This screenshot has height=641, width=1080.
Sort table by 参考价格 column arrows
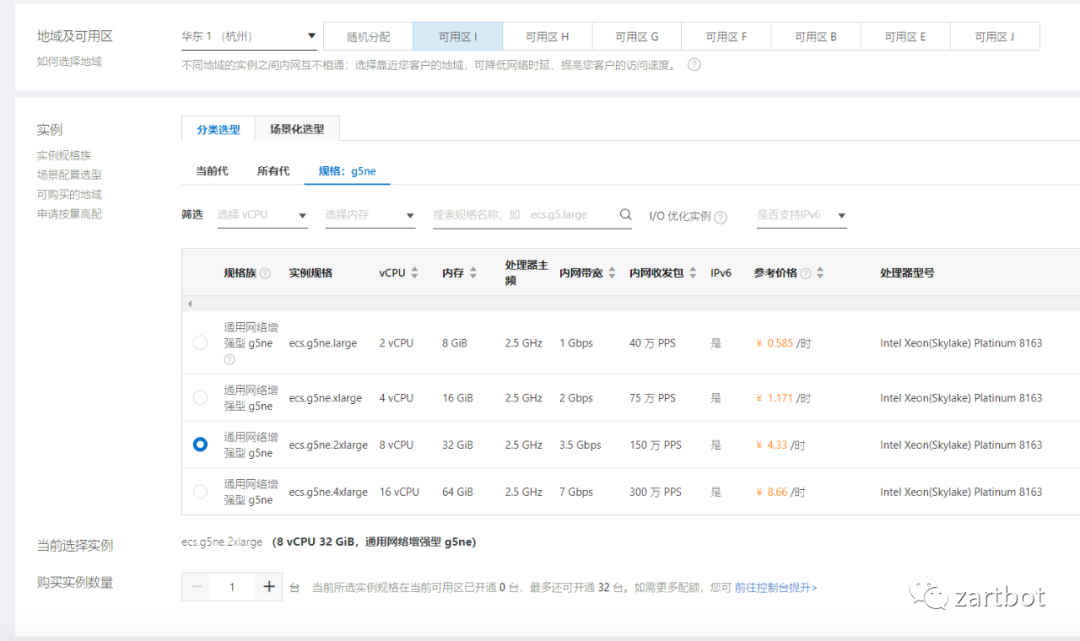click(820, 273)
